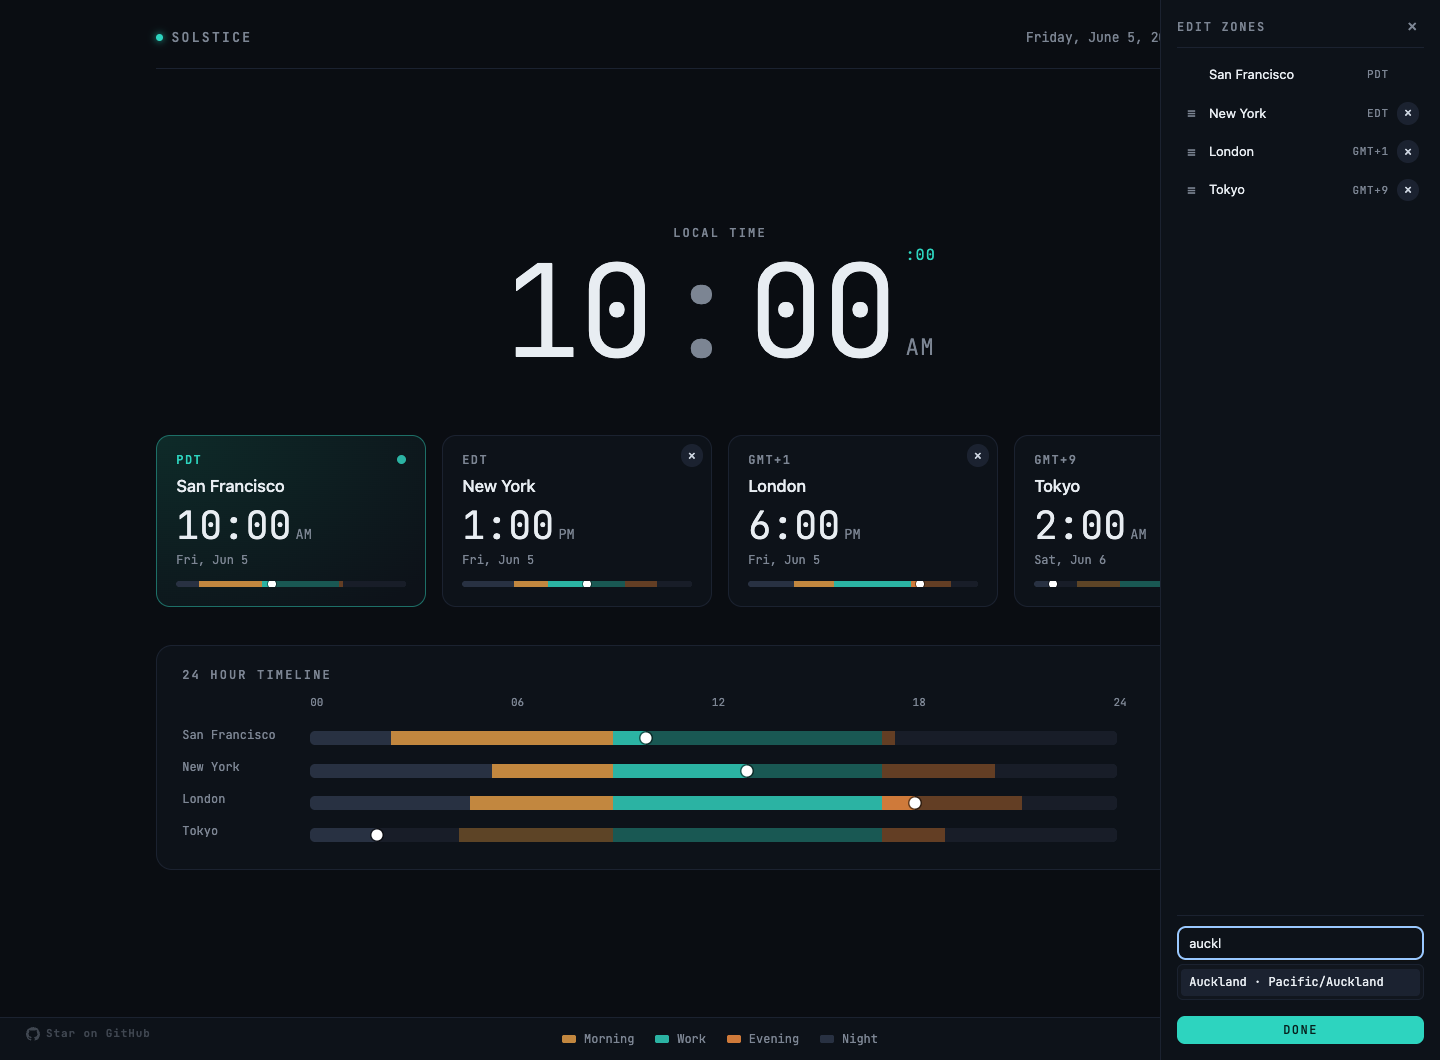The width and height of the screenshot is (1440, 1060).
Task: Click the New York timeline row label
Action: pos(211,767)
